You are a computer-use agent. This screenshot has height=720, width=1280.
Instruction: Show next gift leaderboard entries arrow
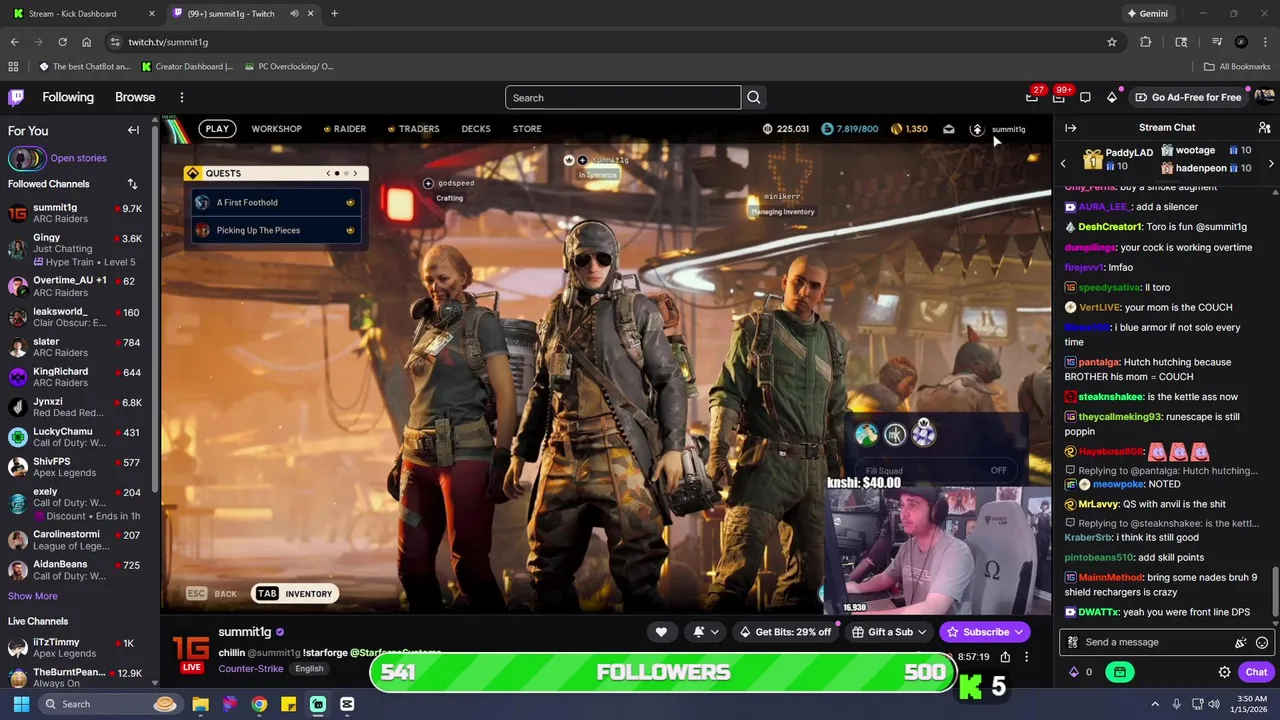click(x=1270, y=163)
